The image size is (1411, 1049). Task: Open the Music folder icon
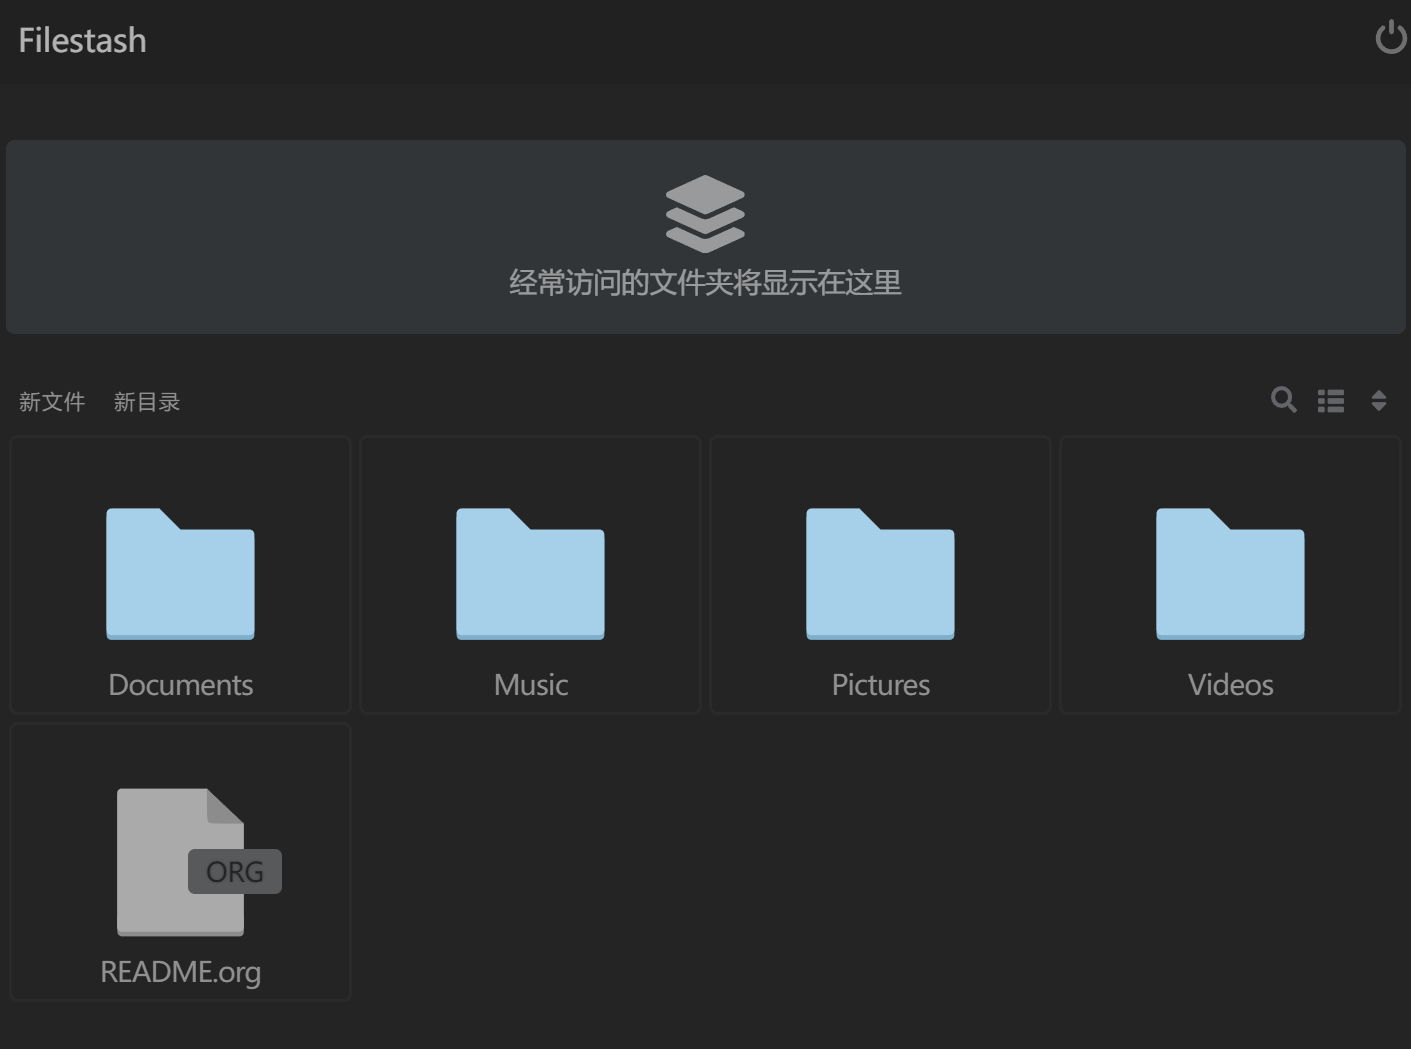530,574
